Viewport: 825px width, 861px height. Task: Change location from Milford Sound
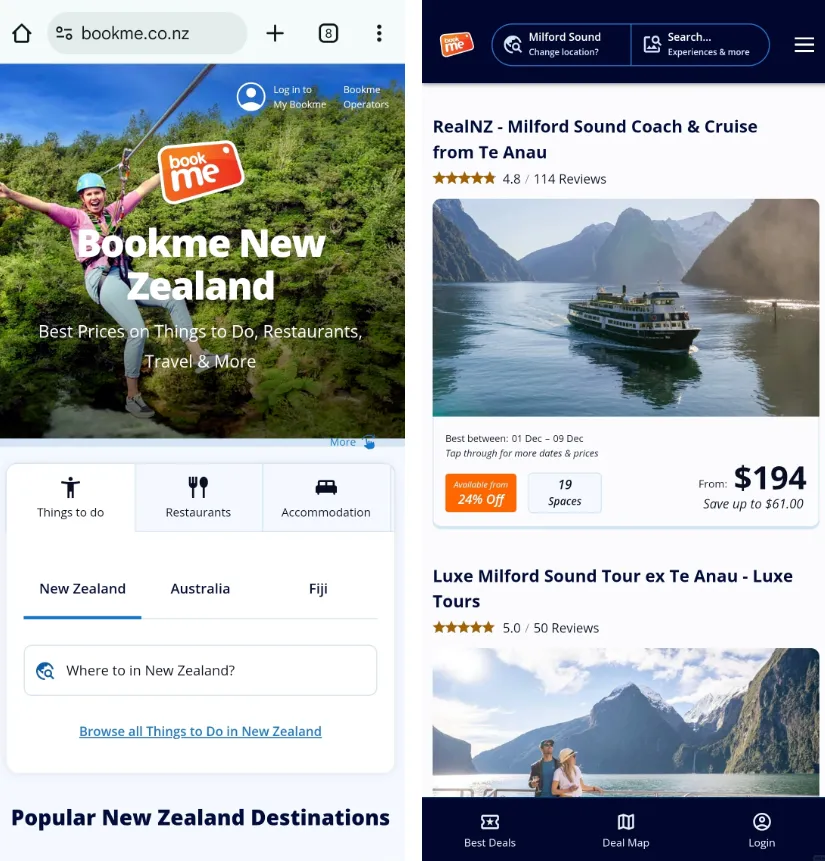(561, 44)
